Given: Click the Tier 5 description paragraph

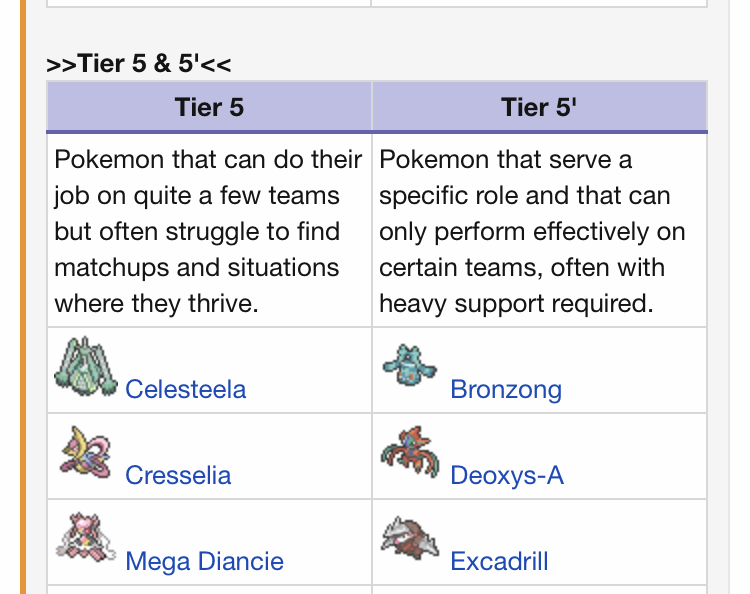Looking at the screenshot, I should click(x=208, y=231).
